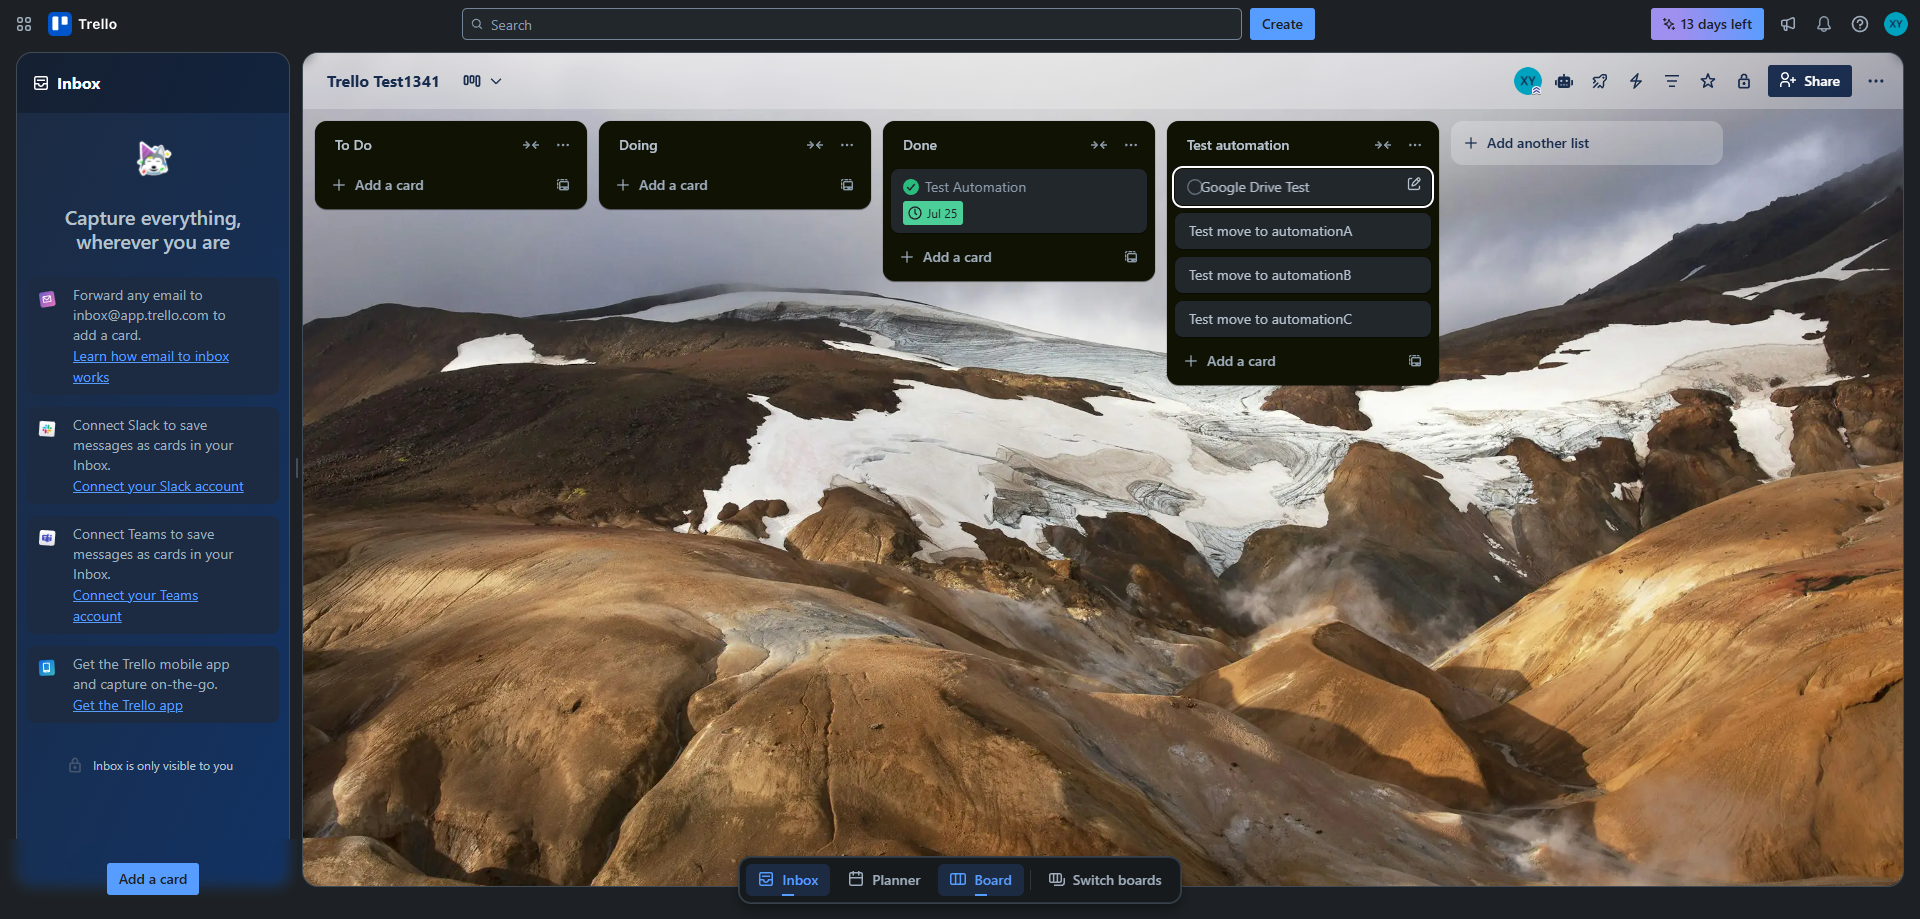Change board visibility via lock icon
1920x919 pixels.
tap(1744, 81)
